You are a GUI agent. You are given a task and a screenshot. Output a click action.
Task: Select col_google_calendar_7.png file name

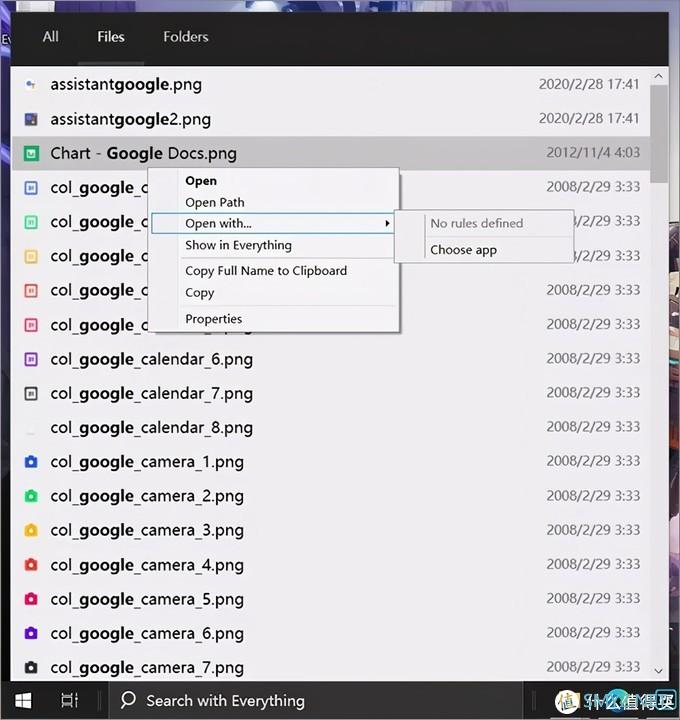tap(152, 394)
